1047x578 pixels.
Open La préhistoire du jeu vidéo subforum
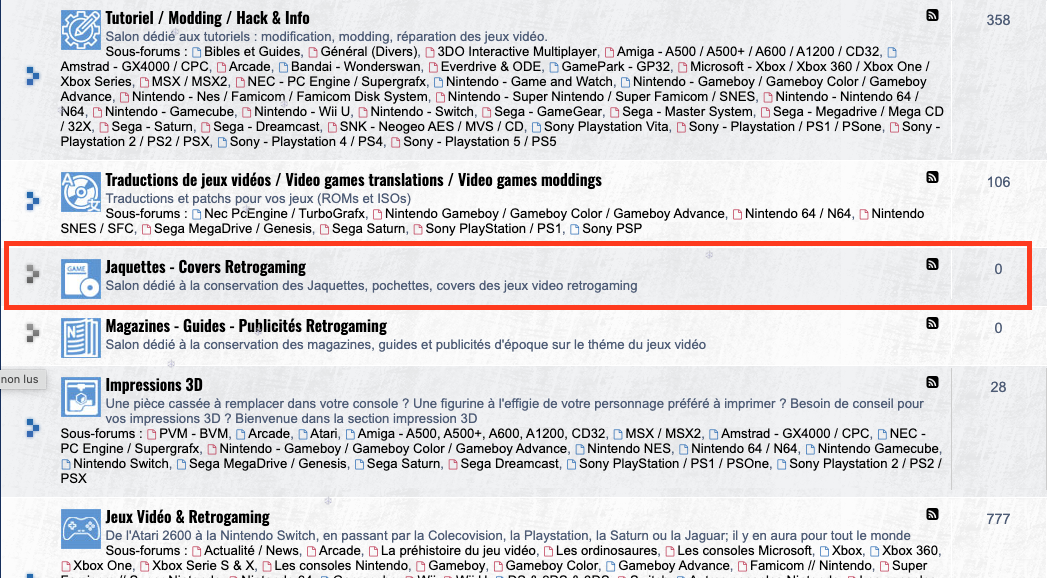click(x=459, y=551)
